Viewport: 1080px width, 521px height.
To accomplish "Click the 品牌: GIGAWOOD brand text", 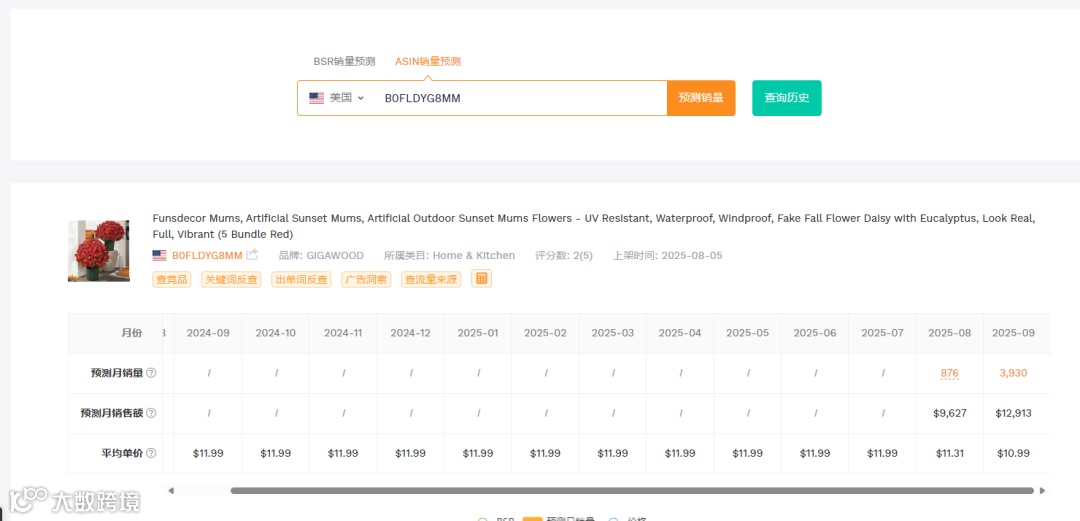I will point(321,255).
